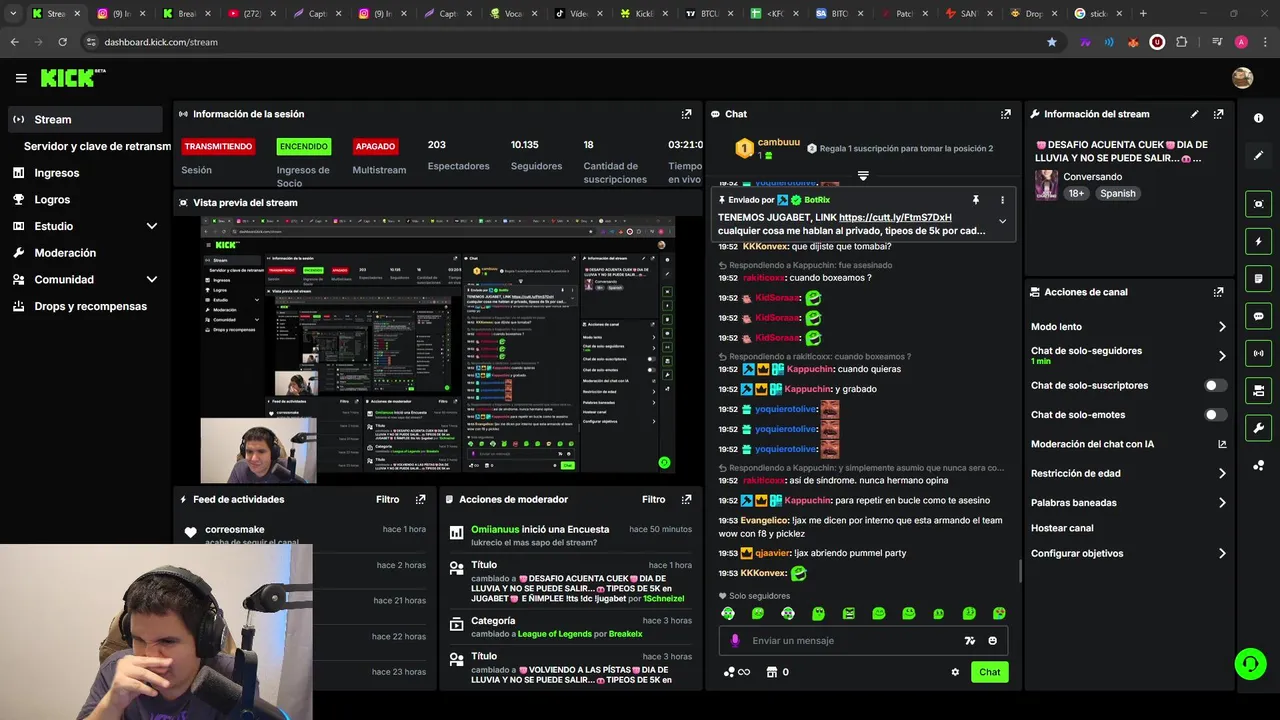Click the Spanish language tag
This screenshot has height=720, width=1280.
(x=1117, y=193)
